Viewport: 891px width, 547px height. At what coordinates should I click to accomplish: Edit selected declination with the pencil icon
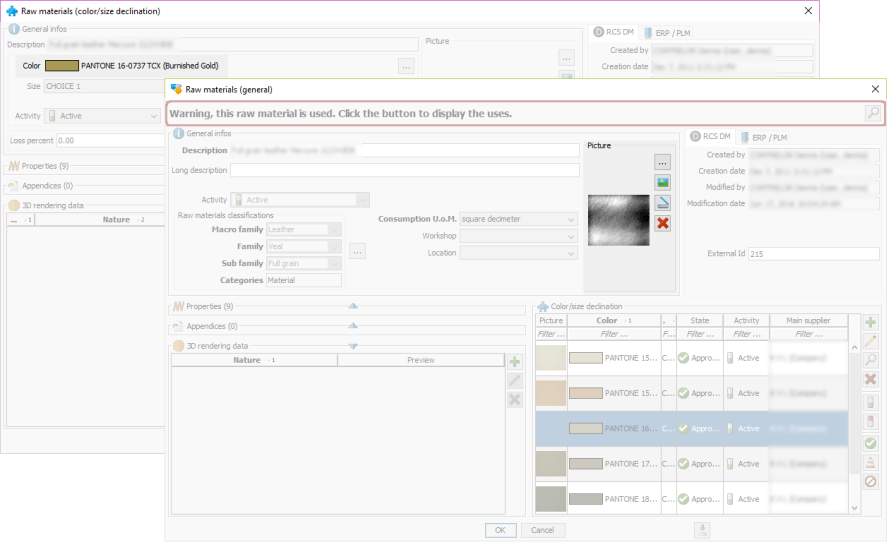[871, 341]
